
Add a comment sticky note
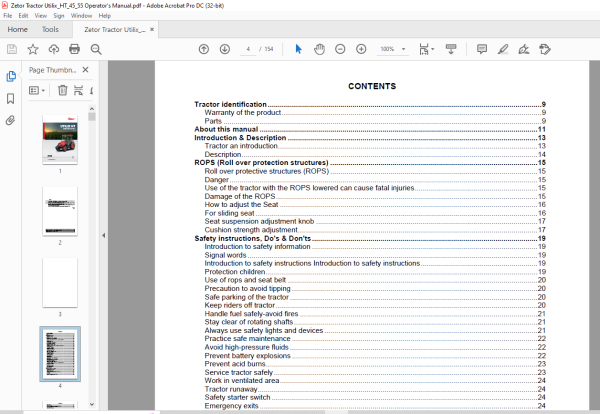(x=482, y=49)
